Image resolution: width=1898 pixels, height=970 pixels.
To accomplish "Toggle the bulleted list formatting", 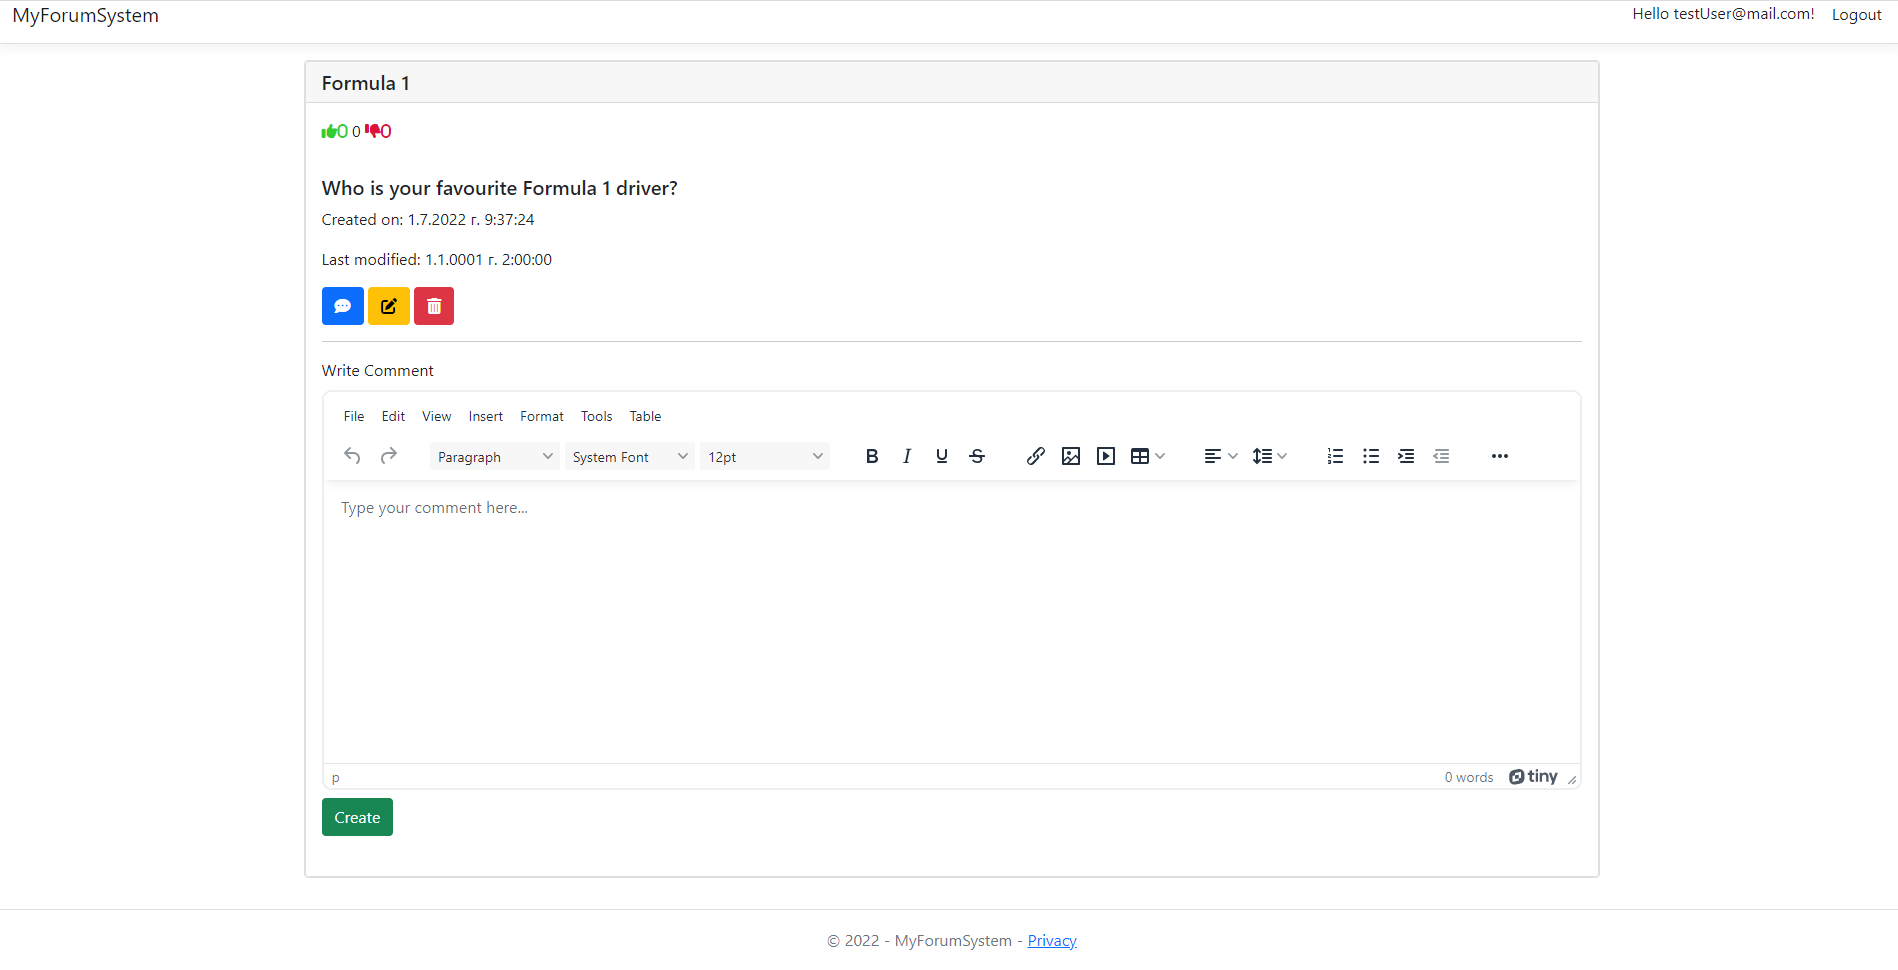I will pyautogui.click(x=1370, y=456).
